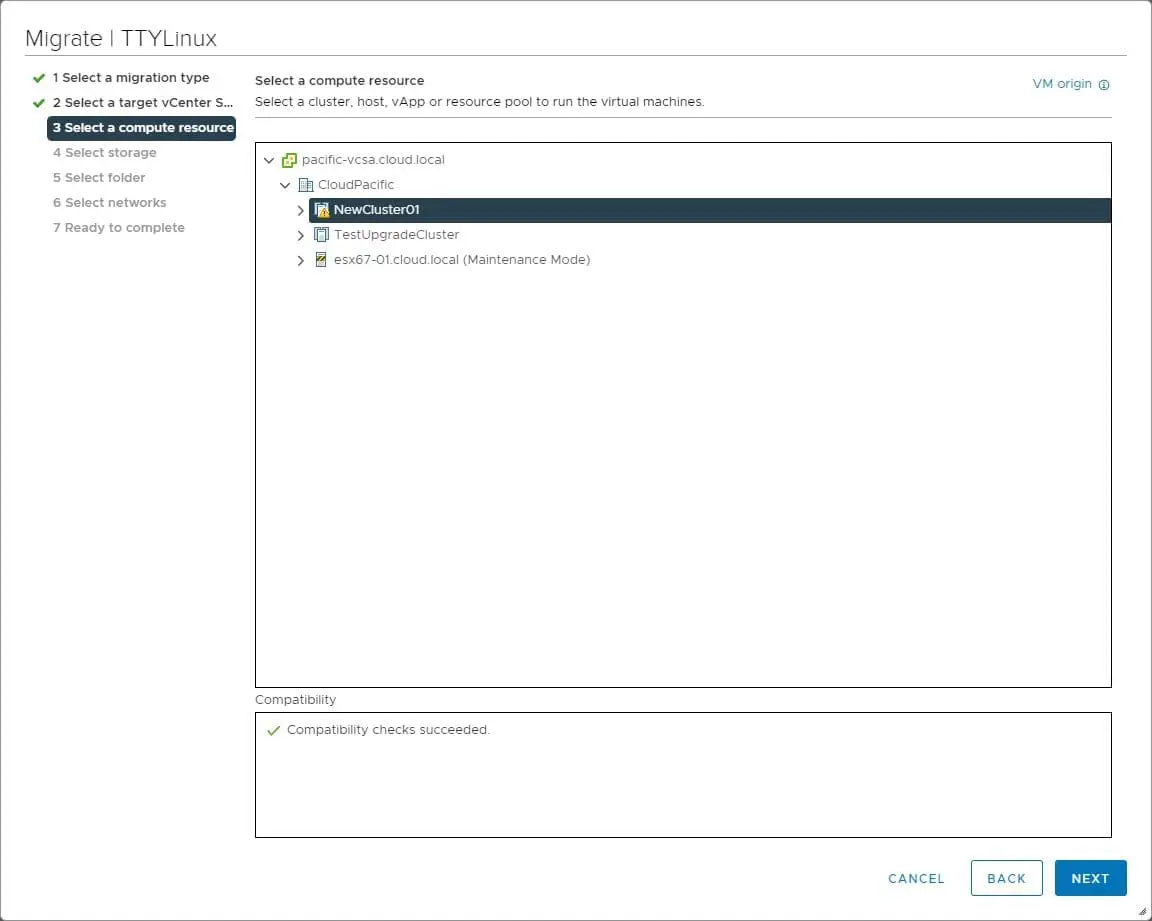Open step 4 Select storage
Image resolution: width=1152 pixels, height=921 pixels.
click(104, 153)
